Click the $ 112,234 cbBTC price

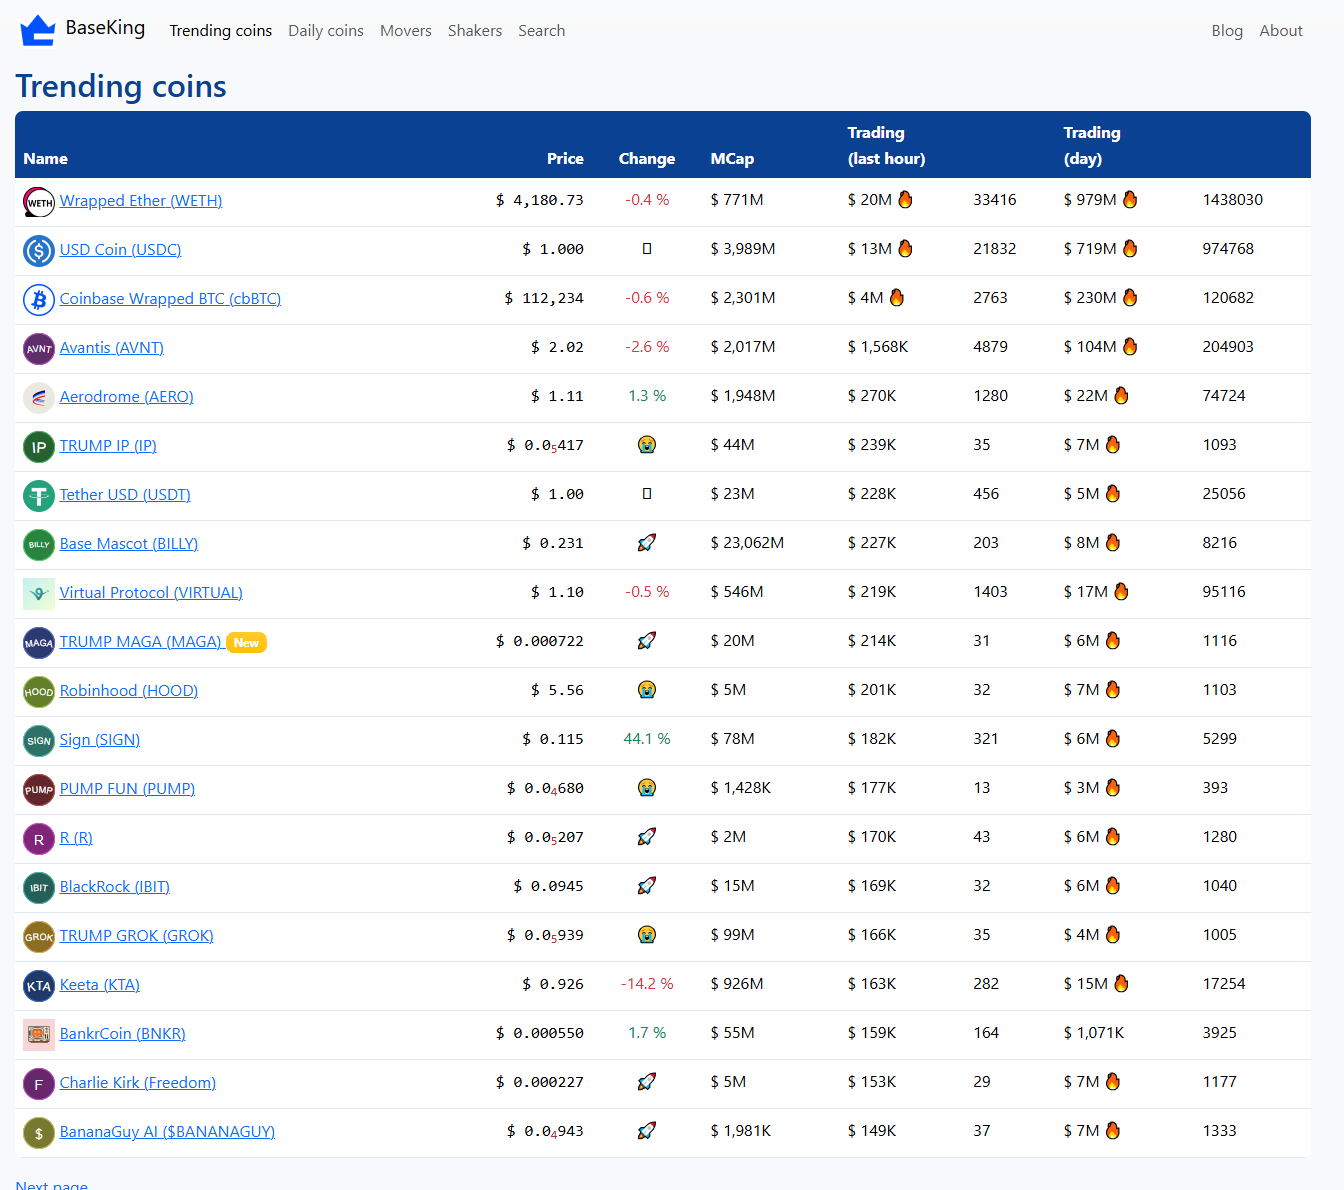pyautogui.click(x=544, y=298)
